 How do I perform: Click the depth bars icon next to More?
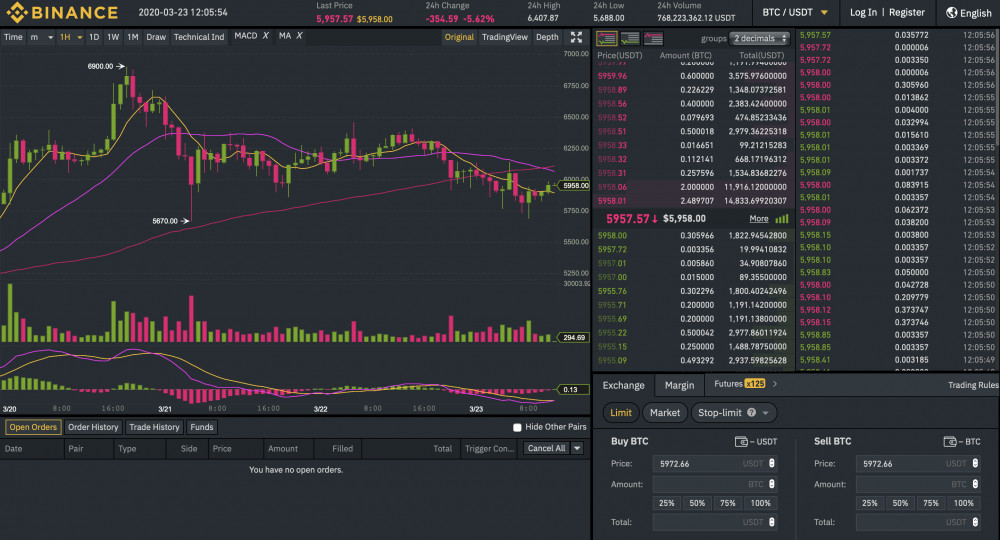tap(782, 219)
